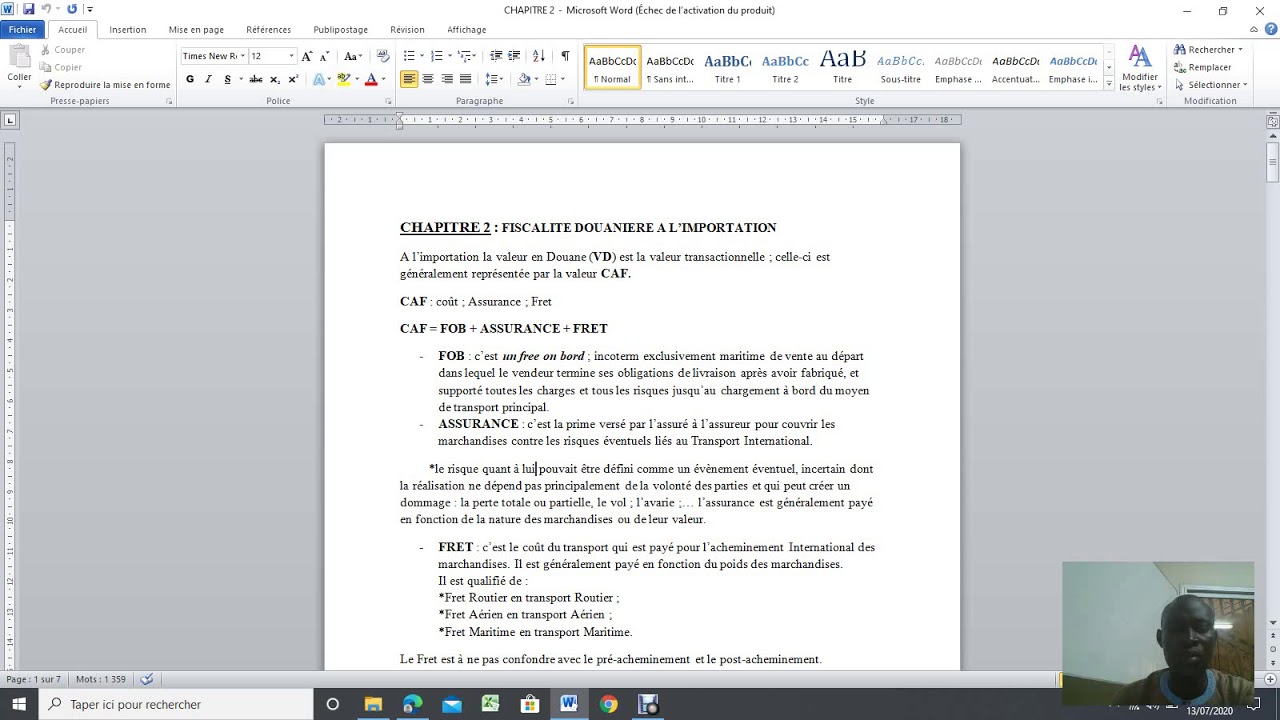Increase paragraph indent
This screenshot has width=1280, height=720.
[514, 56]
